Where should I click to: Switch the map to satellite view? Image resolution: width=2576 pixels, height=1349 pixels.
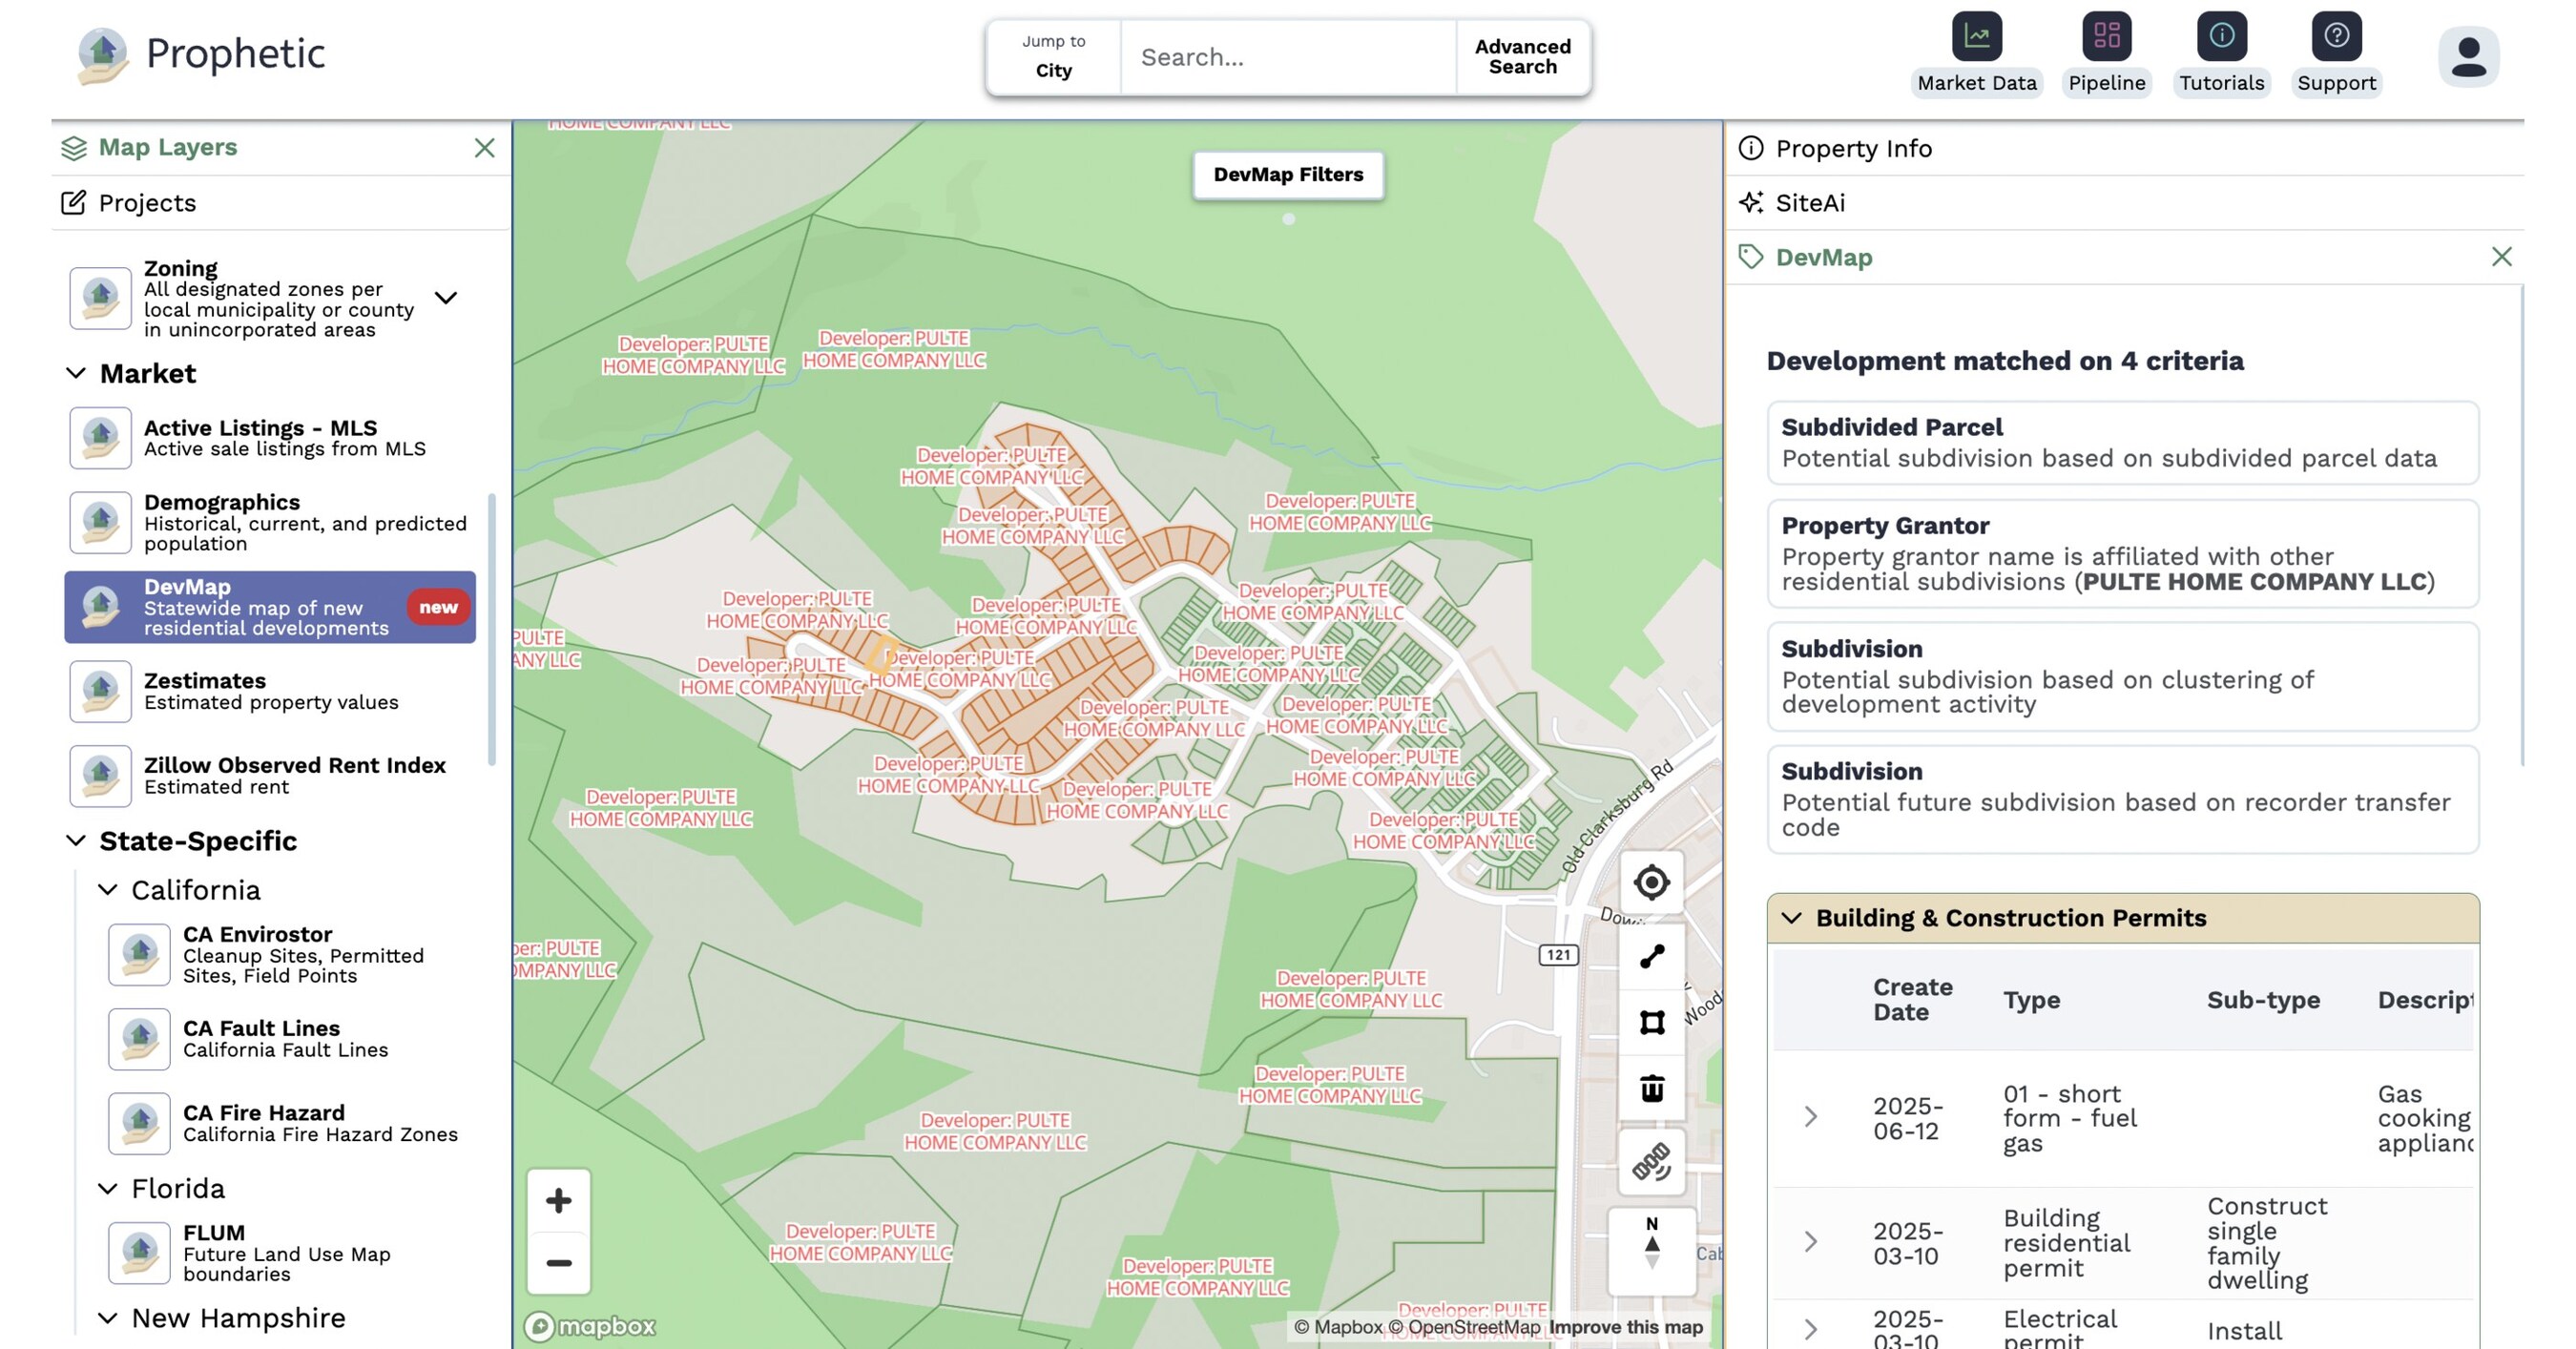coord(1651,1163)
